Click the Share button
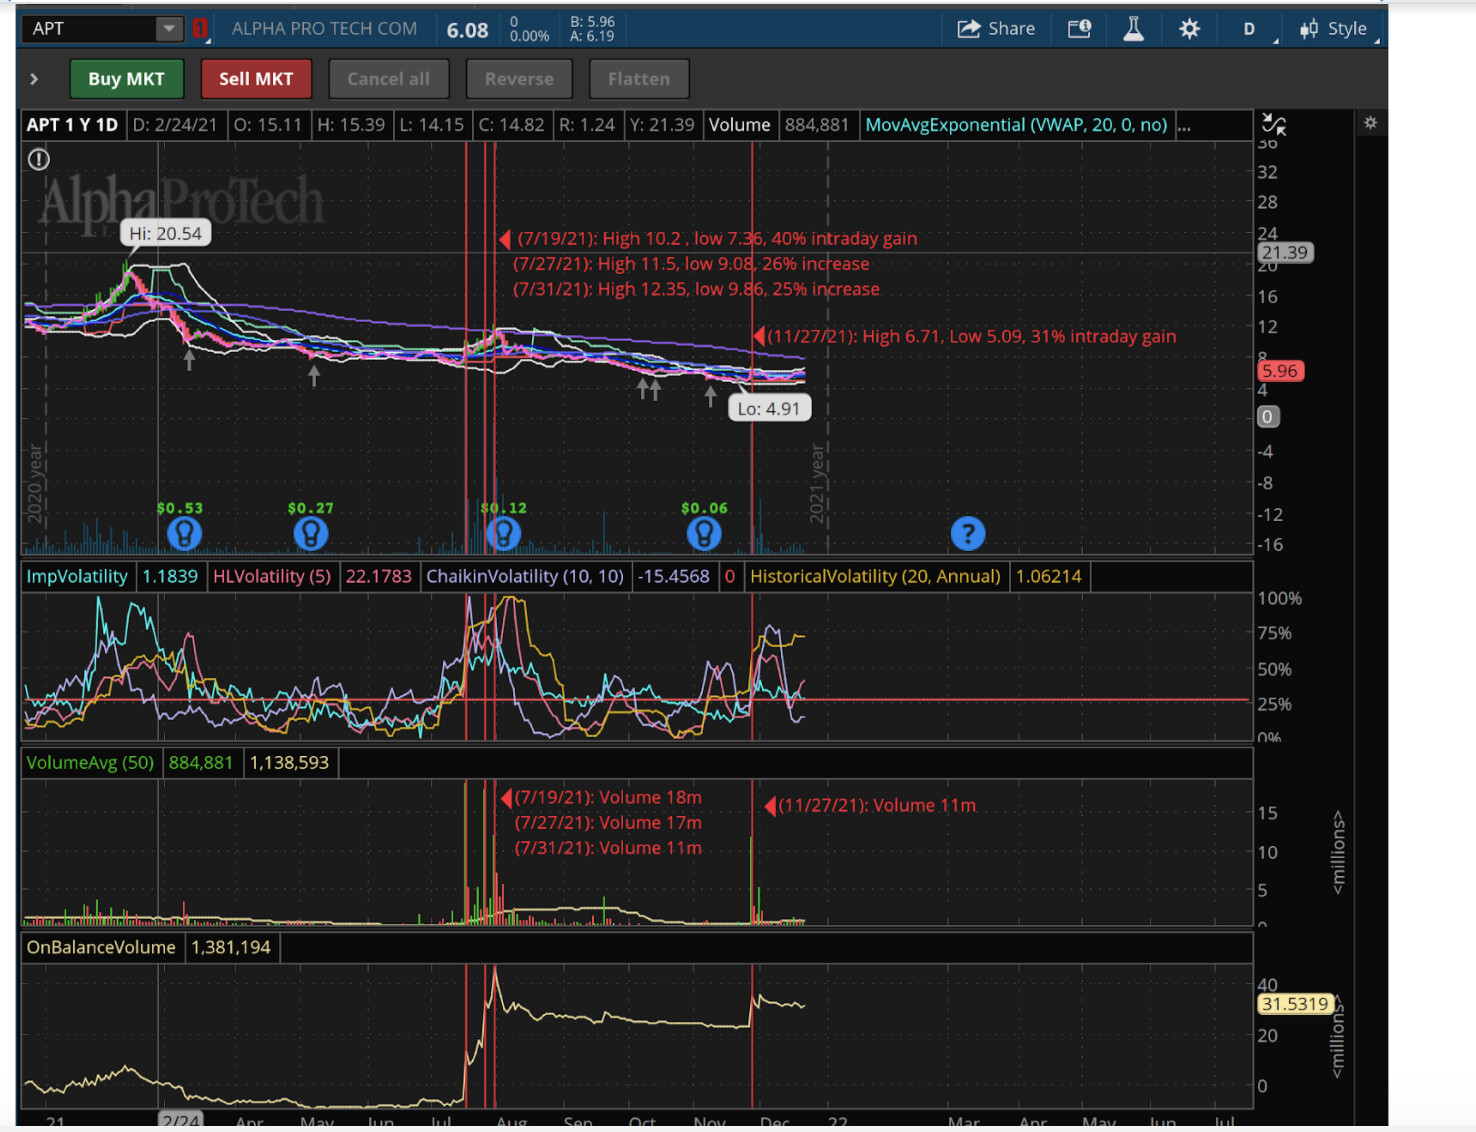The image size is (1476, 1132). [x=996, y=29]
